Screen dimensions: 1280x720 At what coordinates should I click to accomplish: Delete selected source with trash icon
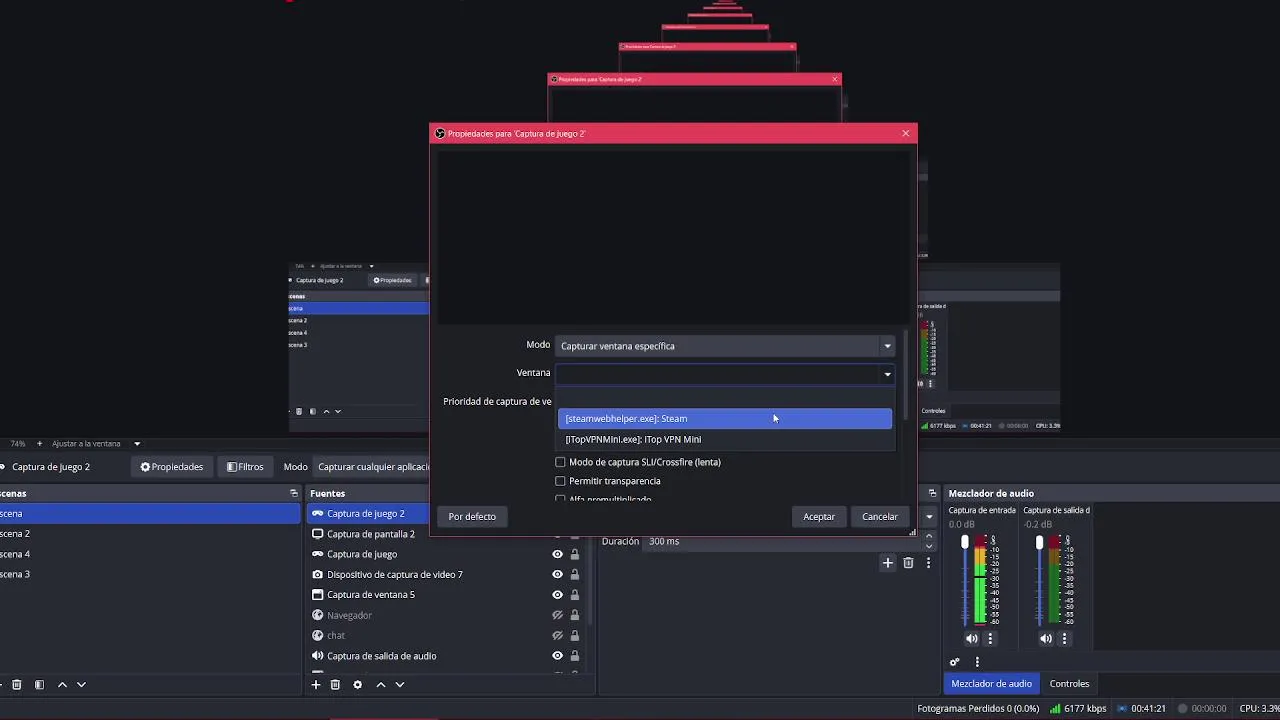335,685
